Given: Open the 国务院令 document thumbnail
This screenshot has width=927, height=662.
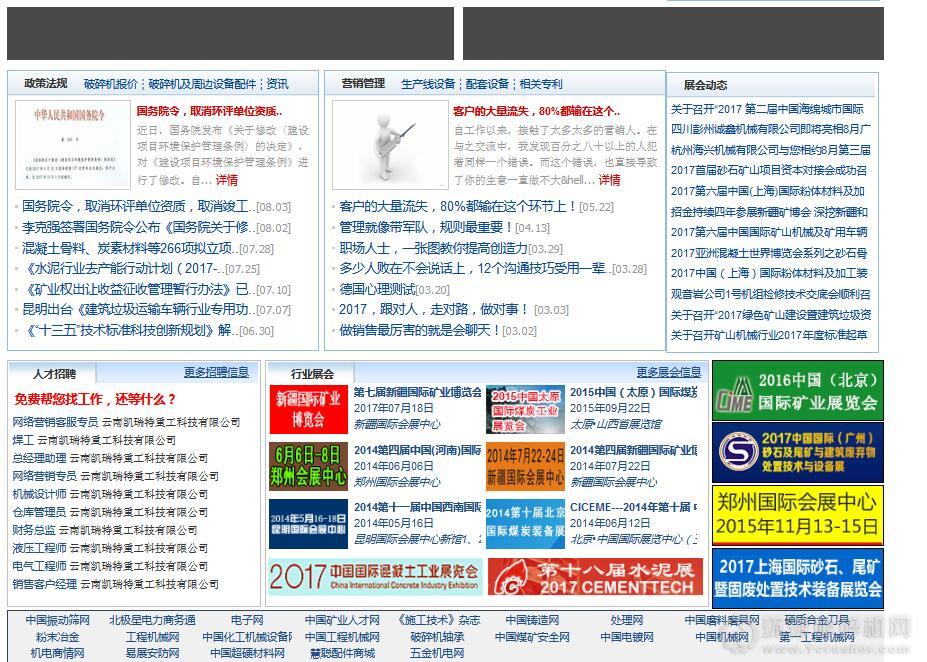Looking at the screenshot, I should click(72, 144).
